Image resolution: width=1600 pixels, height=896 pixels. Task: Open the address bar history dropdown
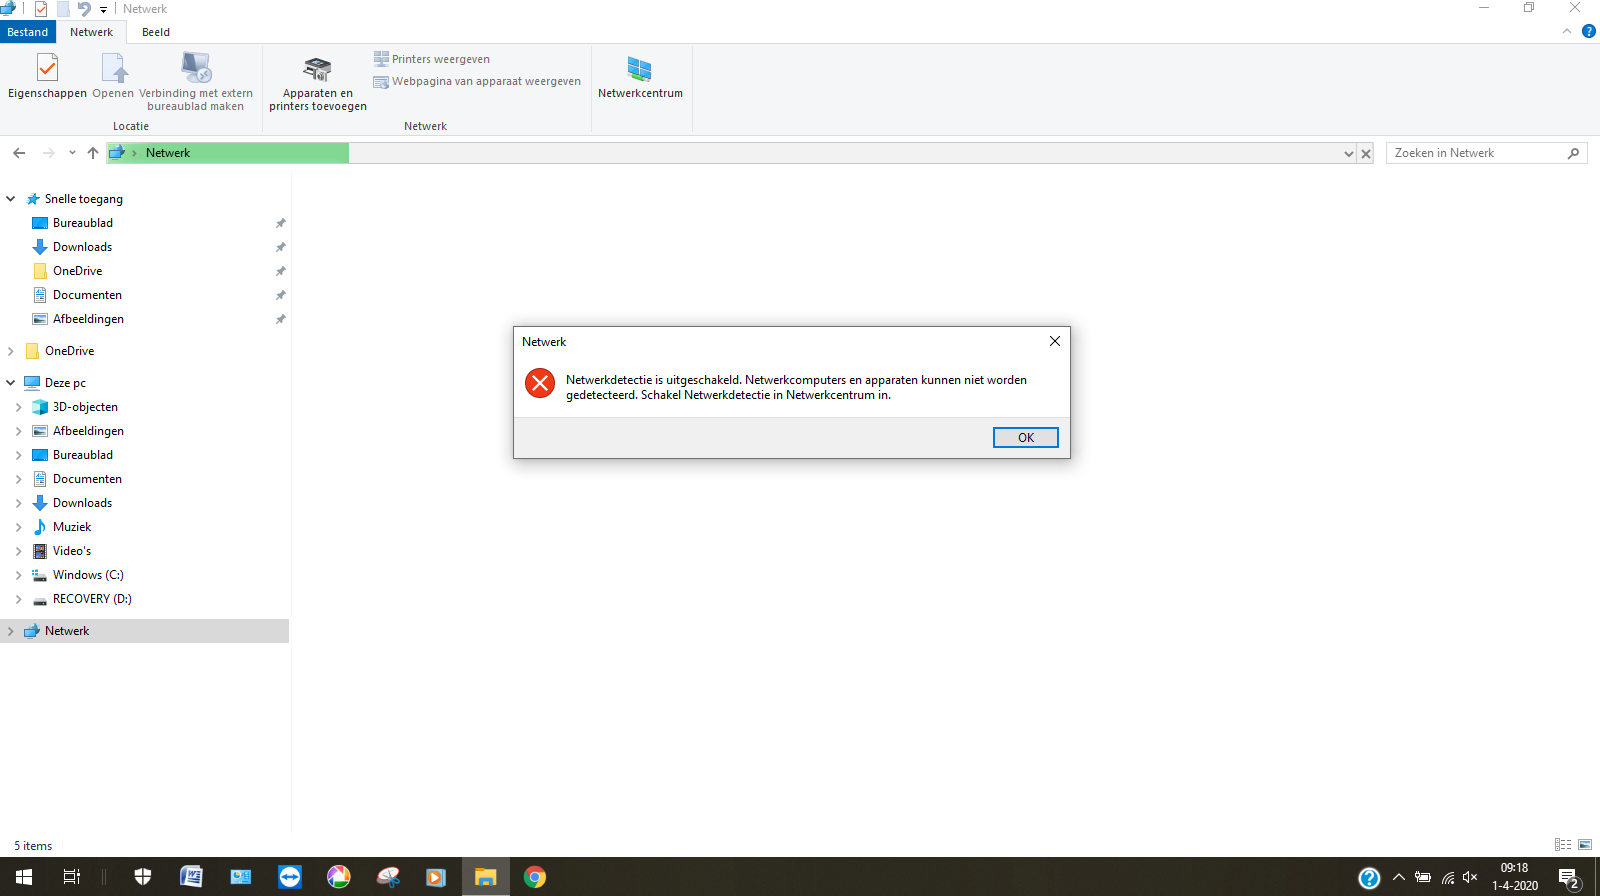(x=1348, y=153)
